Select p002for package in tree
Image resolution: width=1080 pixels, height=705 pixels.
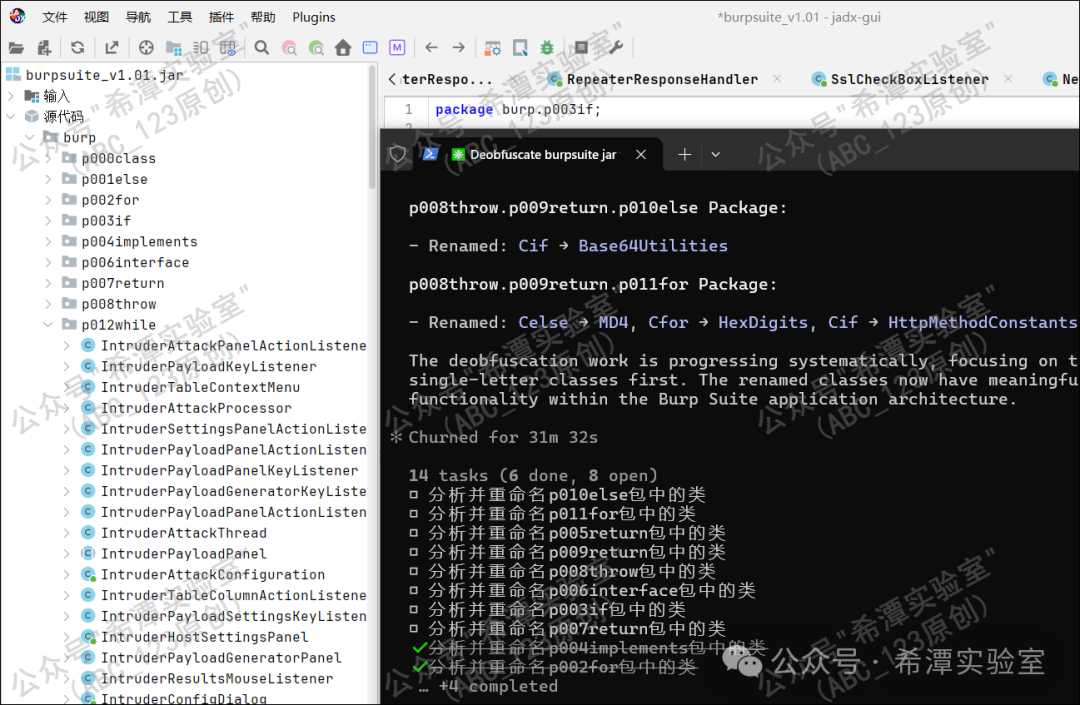[101, 200]
